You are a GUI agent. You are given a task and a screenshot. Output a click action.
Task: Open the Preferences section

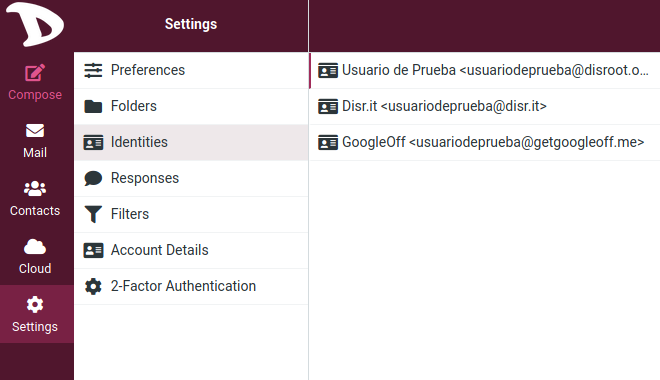[x=191, y=70]
